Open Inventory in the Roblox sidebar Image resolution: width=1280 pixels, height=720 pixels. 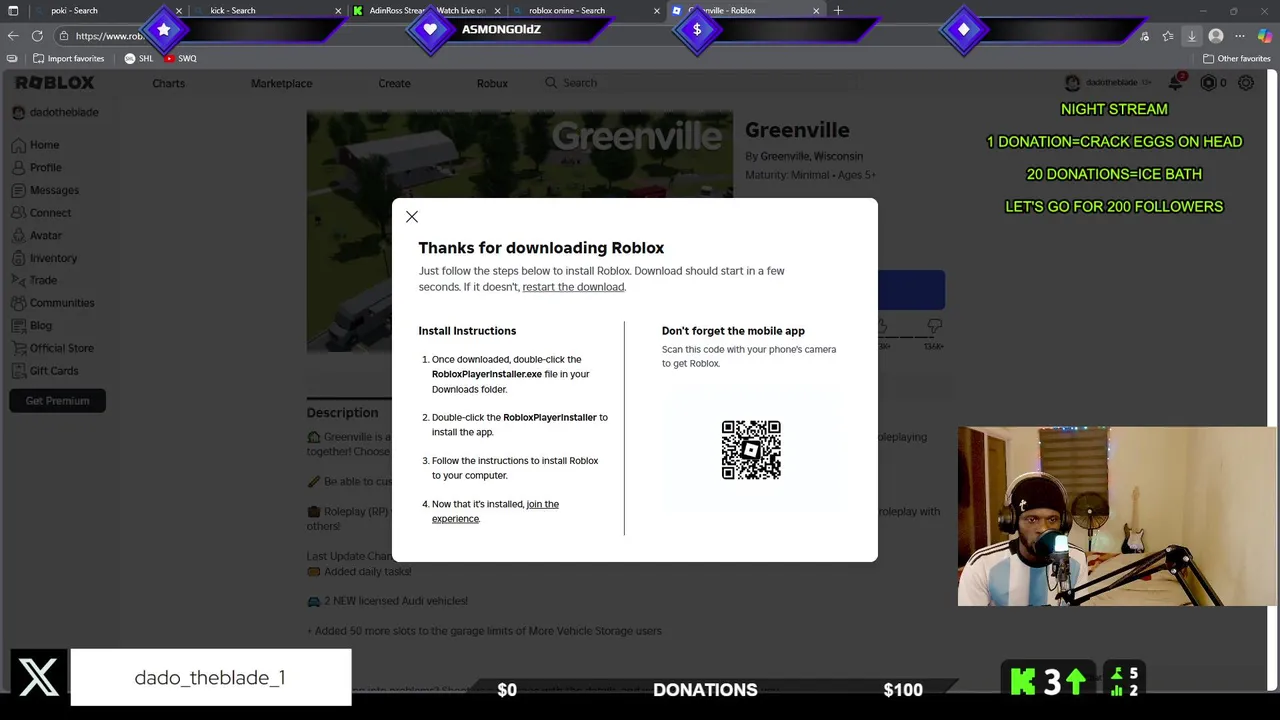(x=44, y=258)
